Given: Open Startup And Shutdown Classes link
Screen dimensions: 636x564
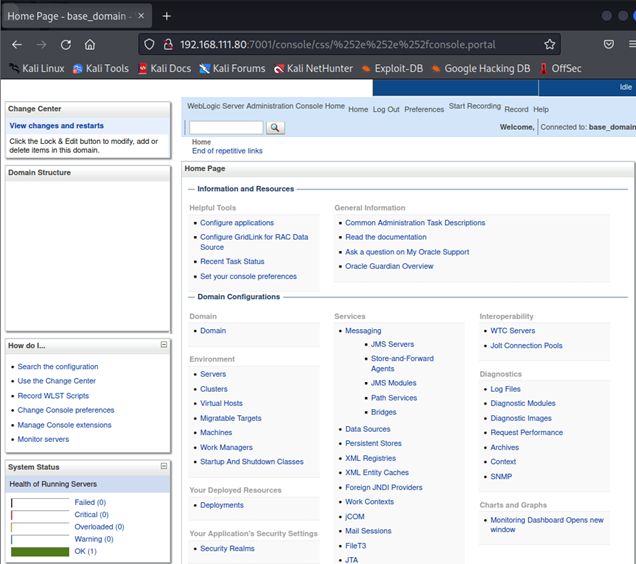Looking at the screenshot, I should pyautogui.click(x=251, y=462).
